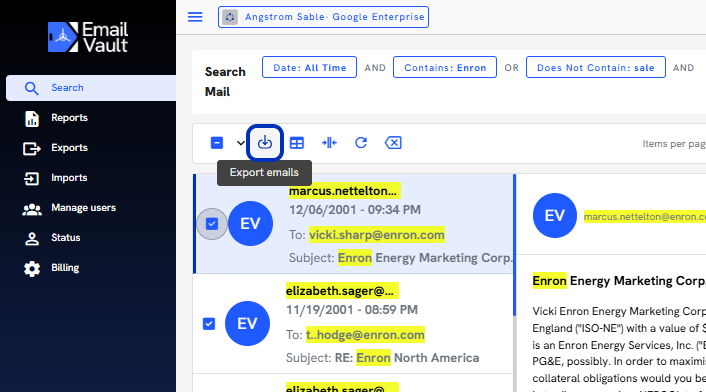The image size is (706, 392).
Task: Click date 11/19/2001 - 08:59 PM
Action: pyautogui.click(x=352, y=310)
